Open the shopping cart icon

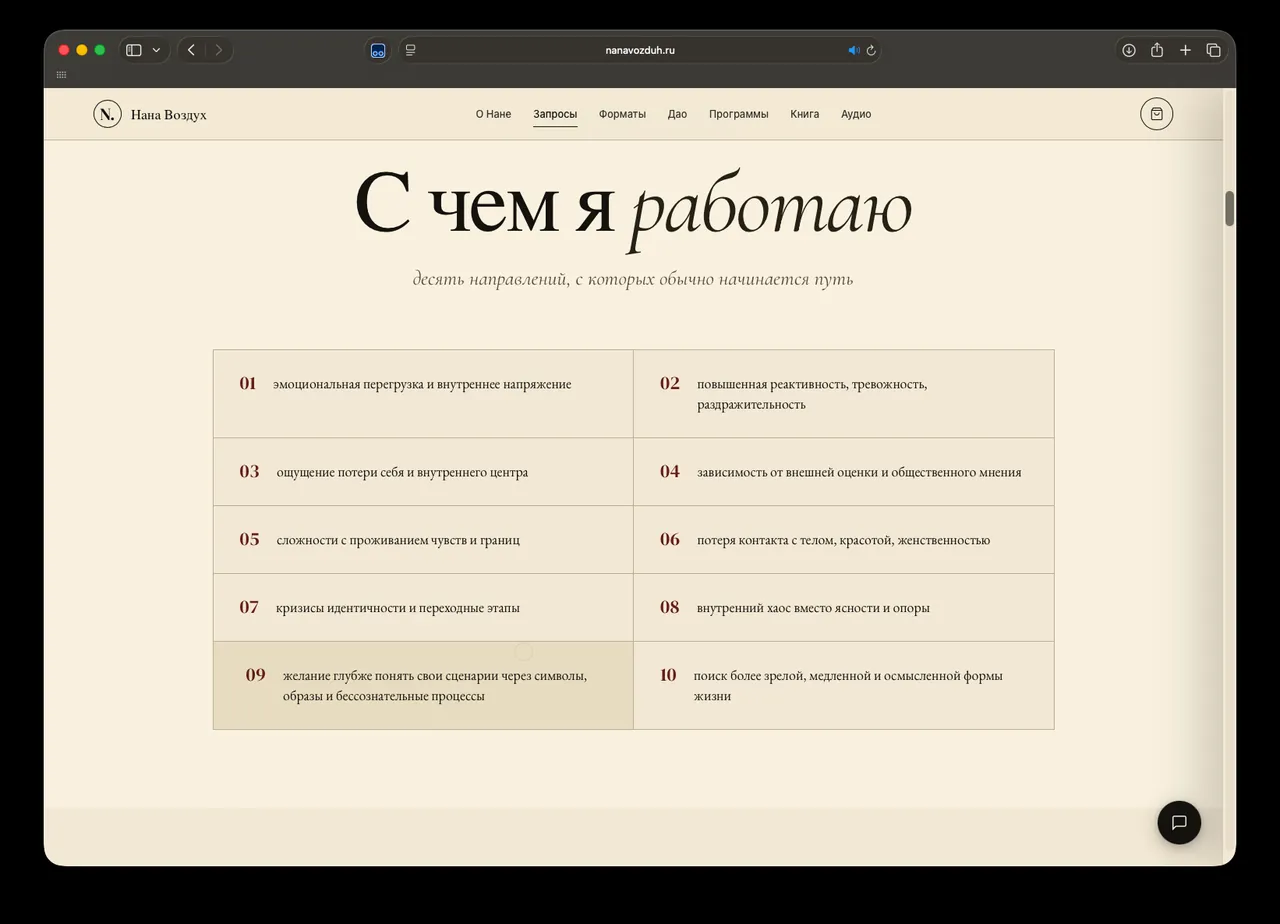click(x=1156, y=114)
